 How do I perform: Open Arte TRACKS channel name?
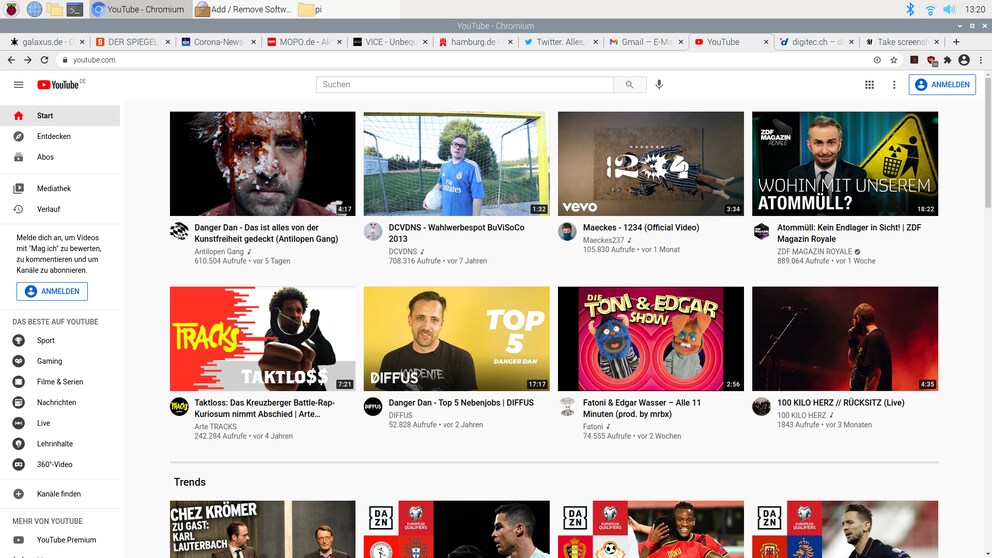215,426
